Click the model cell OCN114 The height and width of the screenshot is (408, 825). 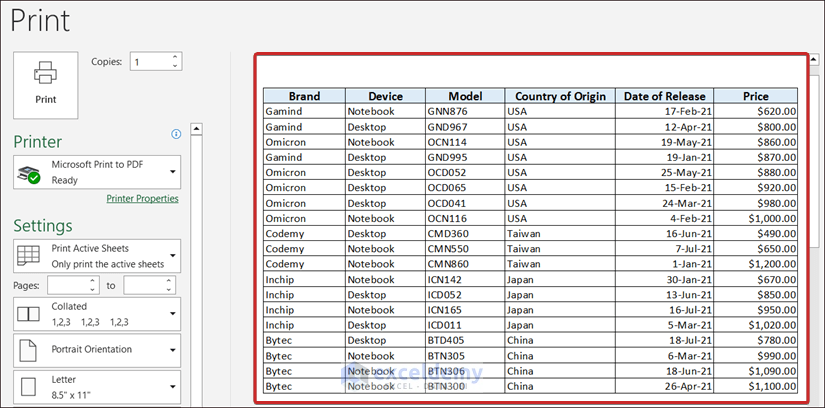[x=465, y=142]
